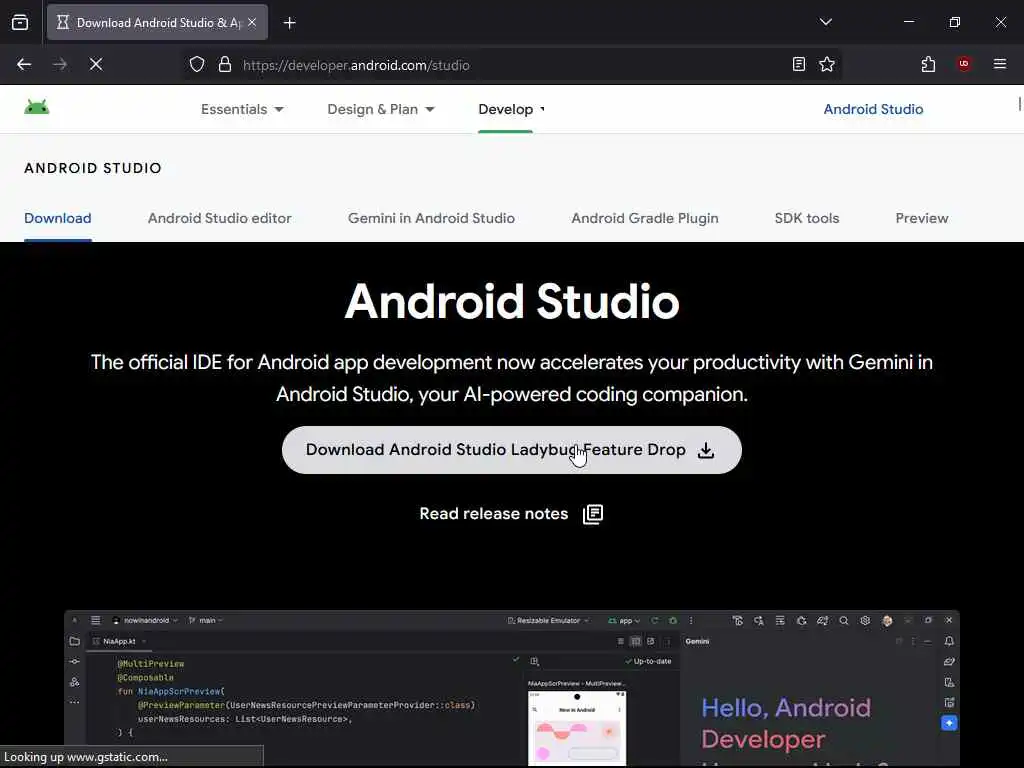The height and width of the screenshot is (768, 1024).
Task: Click the site padlock security icon
Action: 225,65
